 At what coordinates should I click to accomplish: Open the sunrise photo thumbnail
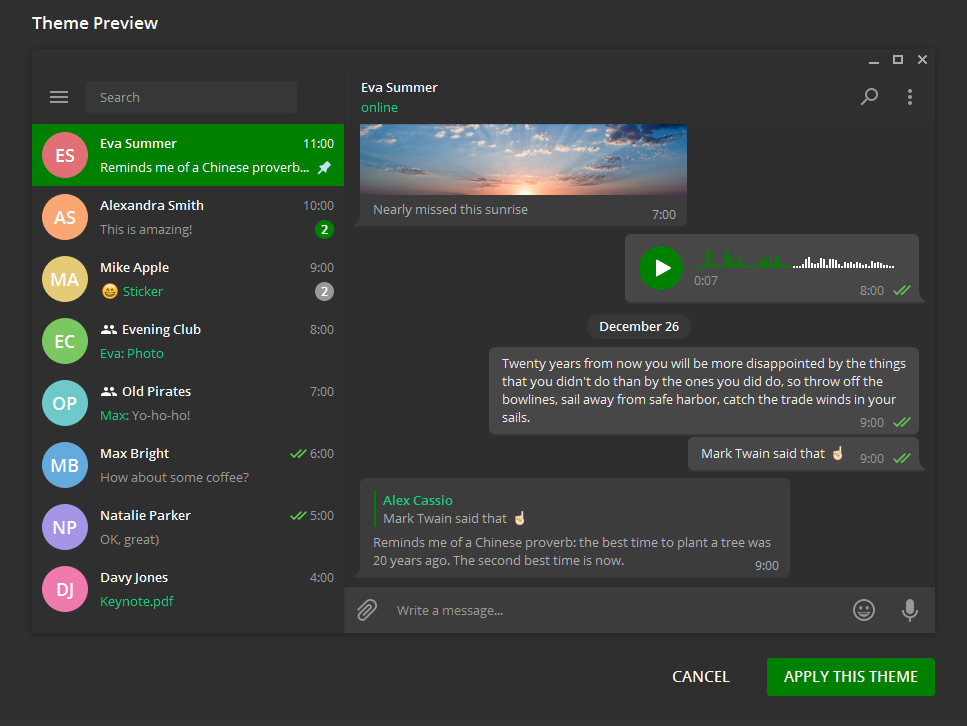pos(523,159)
